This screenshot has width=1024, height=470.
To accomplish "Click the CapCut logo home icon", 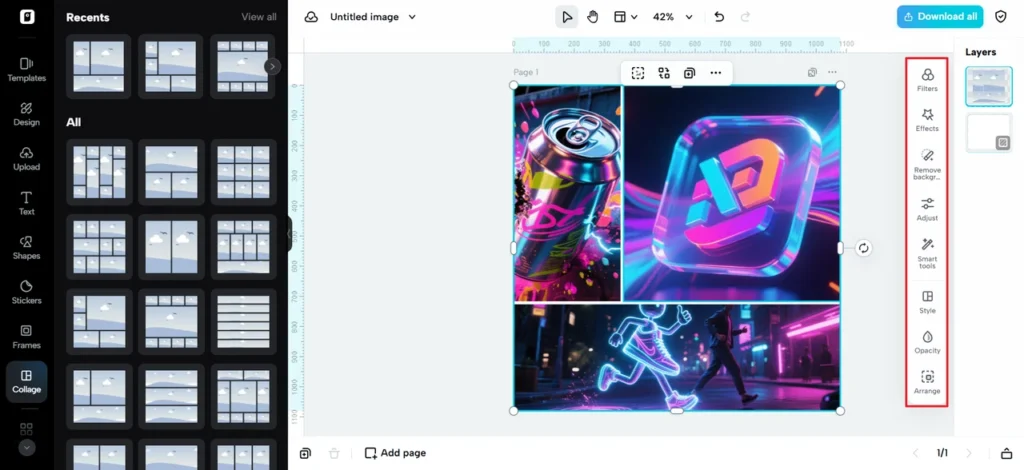I will 27,17.
